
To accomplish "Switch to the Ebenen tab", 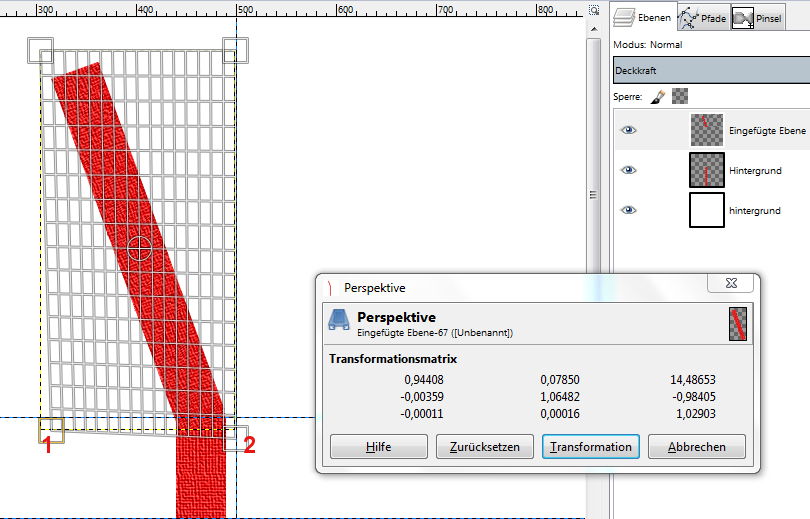I will pos(643,18).
